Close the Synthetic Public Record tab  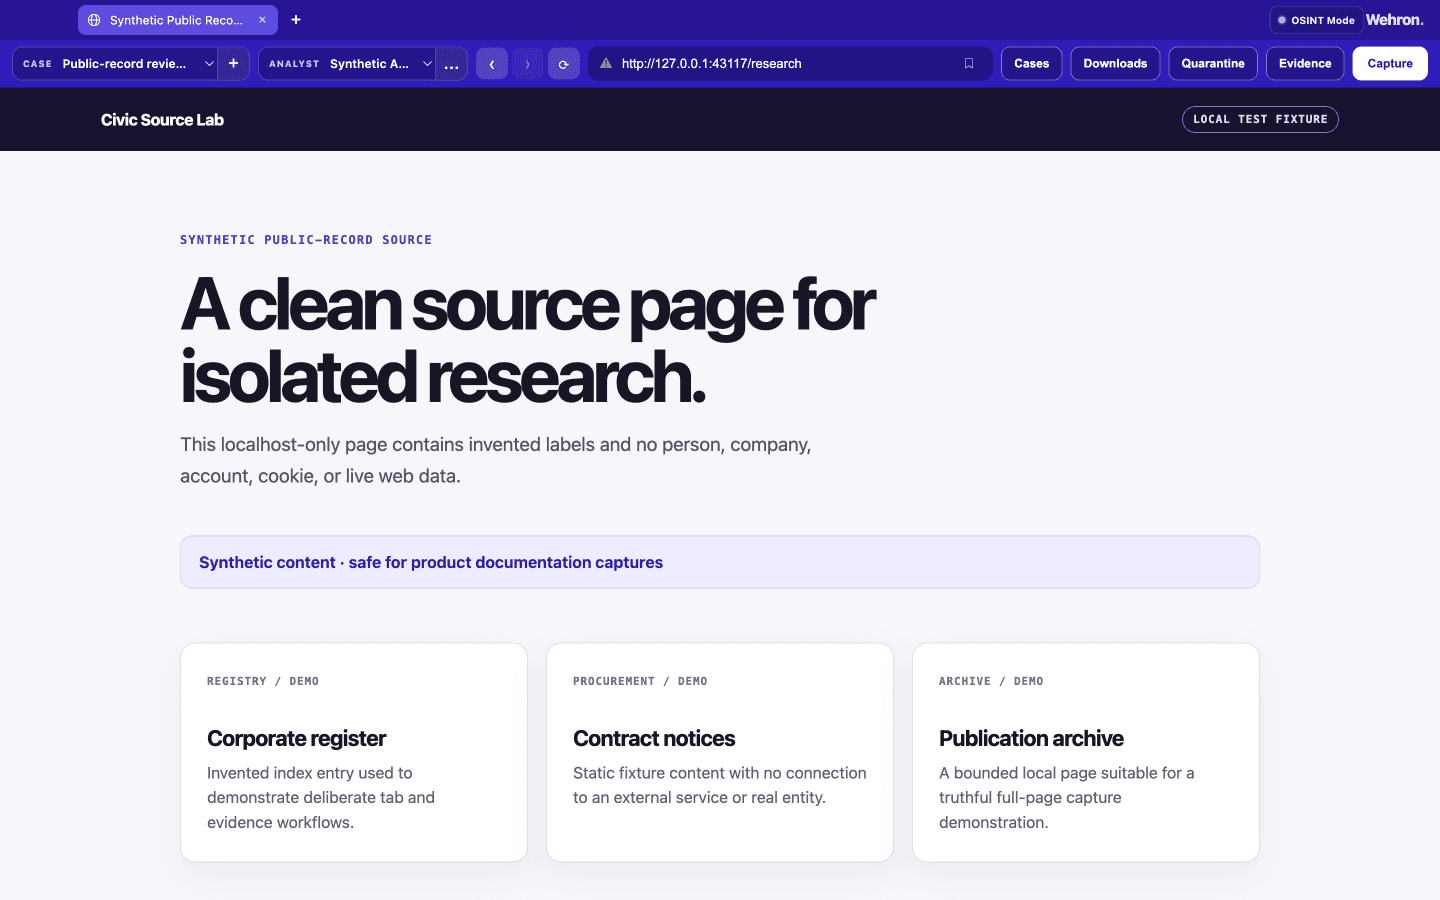(x=262, y=20)
